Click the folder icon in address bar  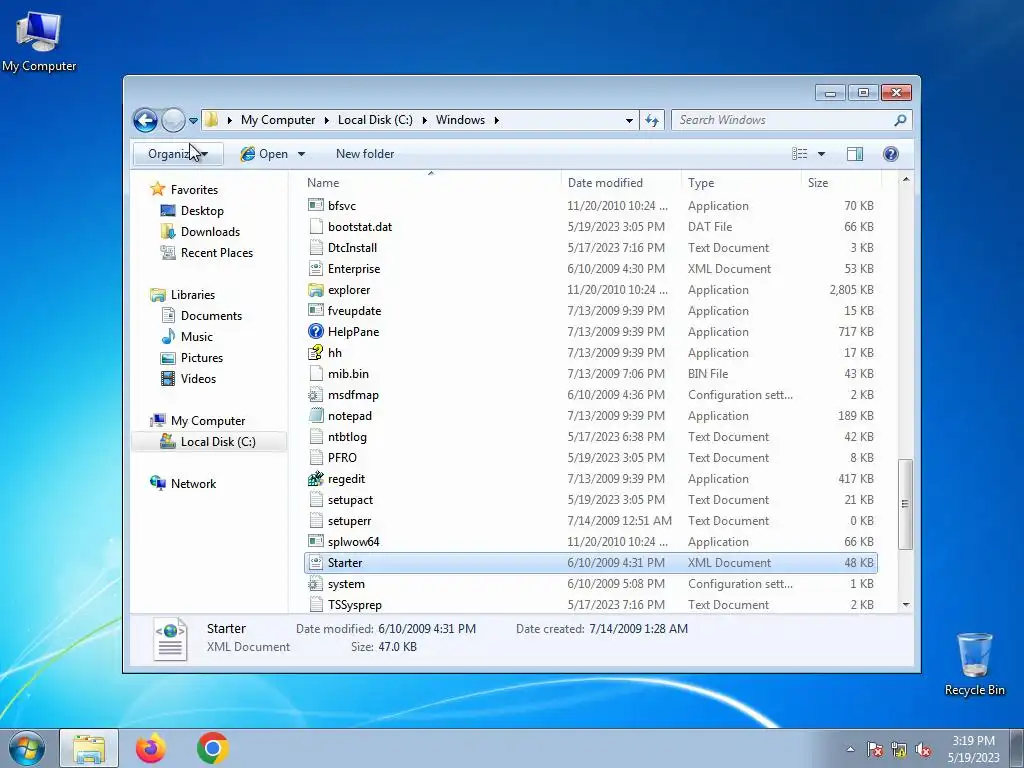click(211, 120)
